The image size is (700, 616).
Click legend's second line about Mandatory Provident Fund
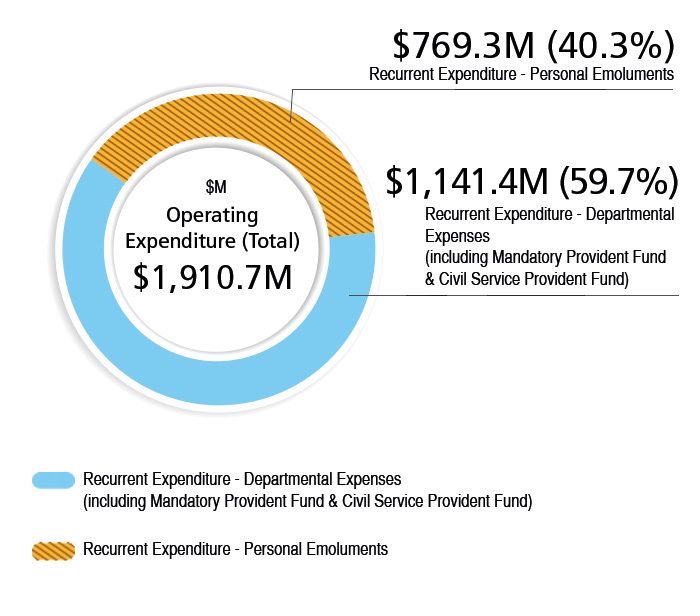click(307, 500)
